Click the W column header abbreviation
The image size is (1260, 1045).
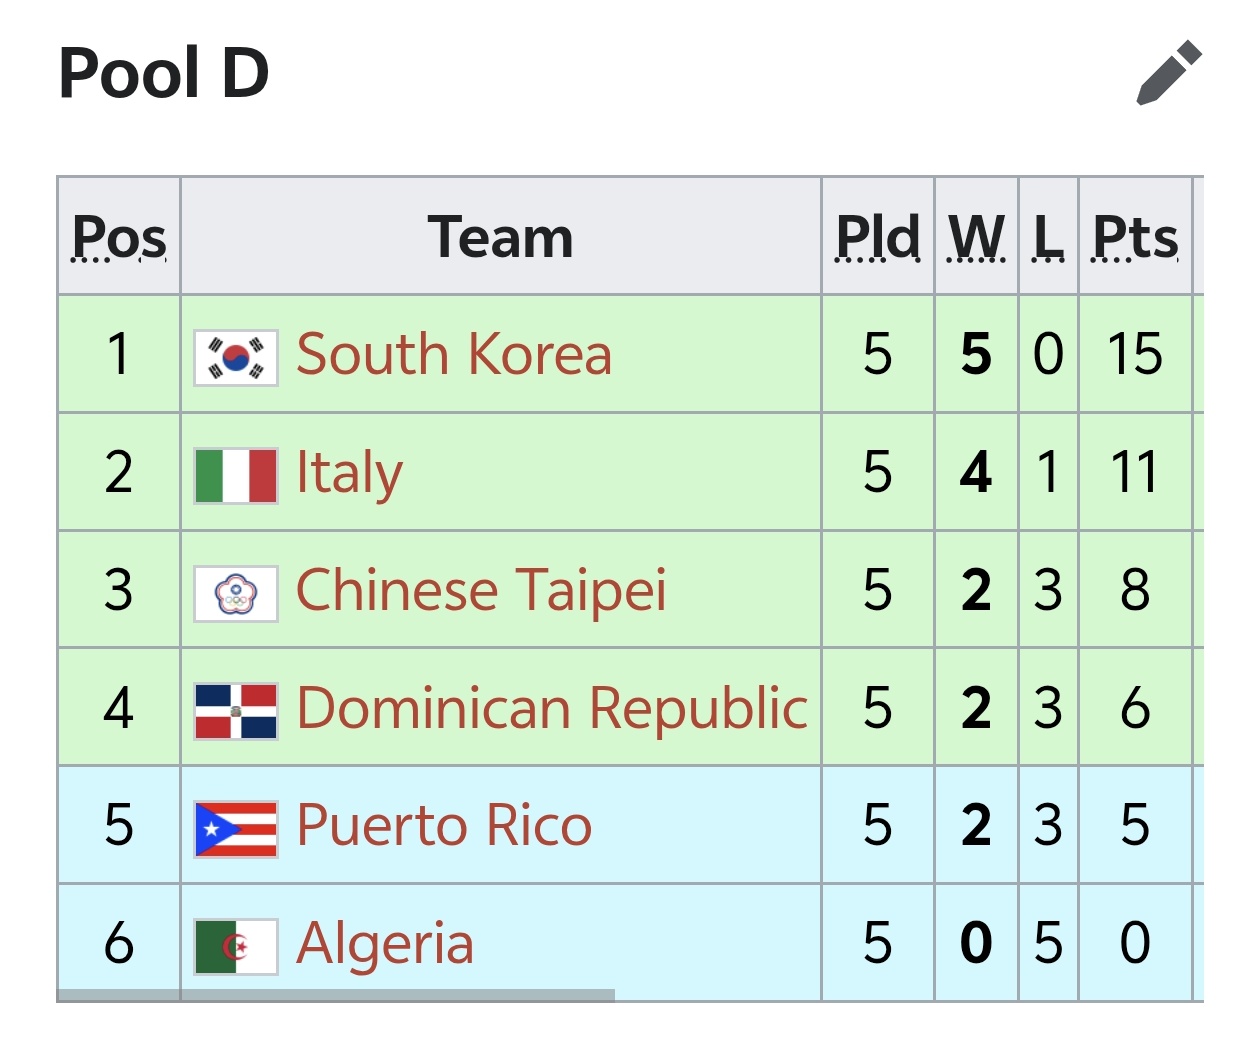tap(976, 238)
